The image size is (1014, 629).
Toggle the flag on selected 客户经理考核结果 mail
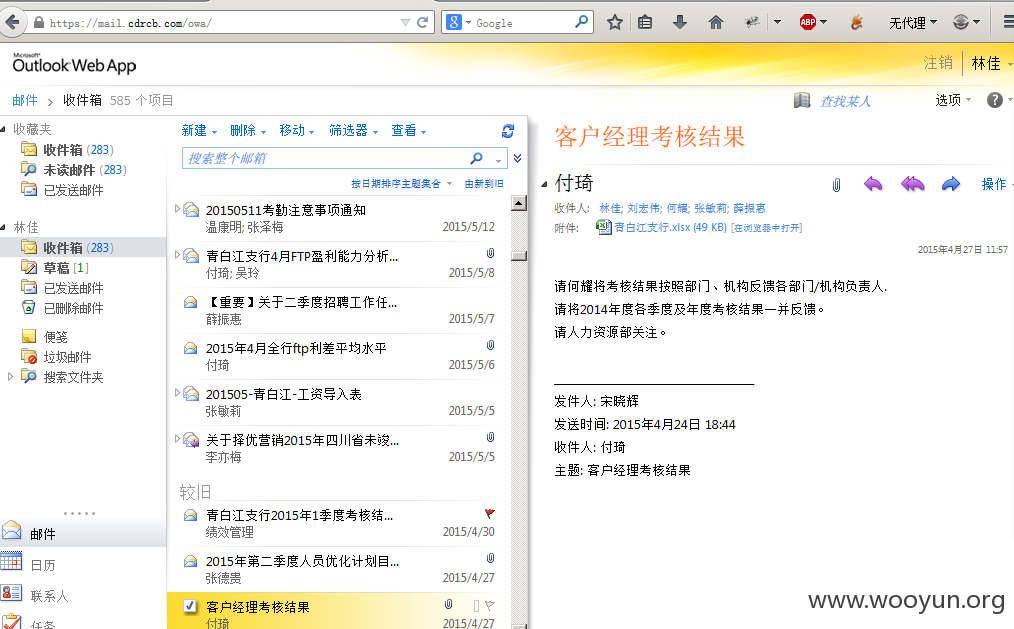(490, 606)
